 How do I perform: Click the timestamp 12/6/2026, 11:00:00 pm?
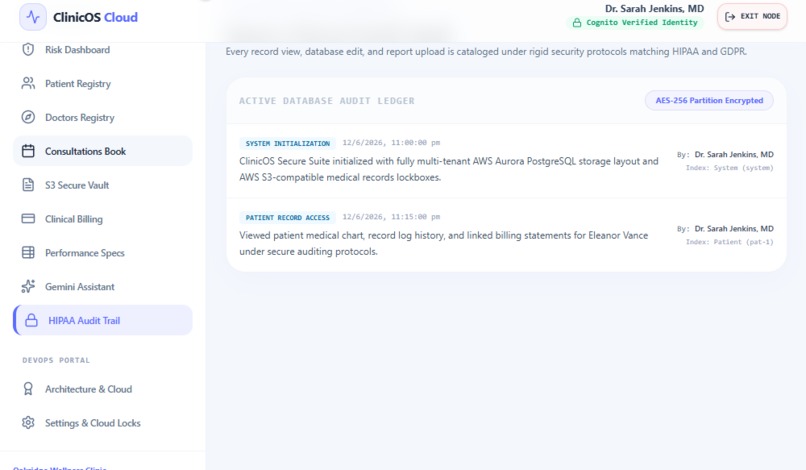391,143
